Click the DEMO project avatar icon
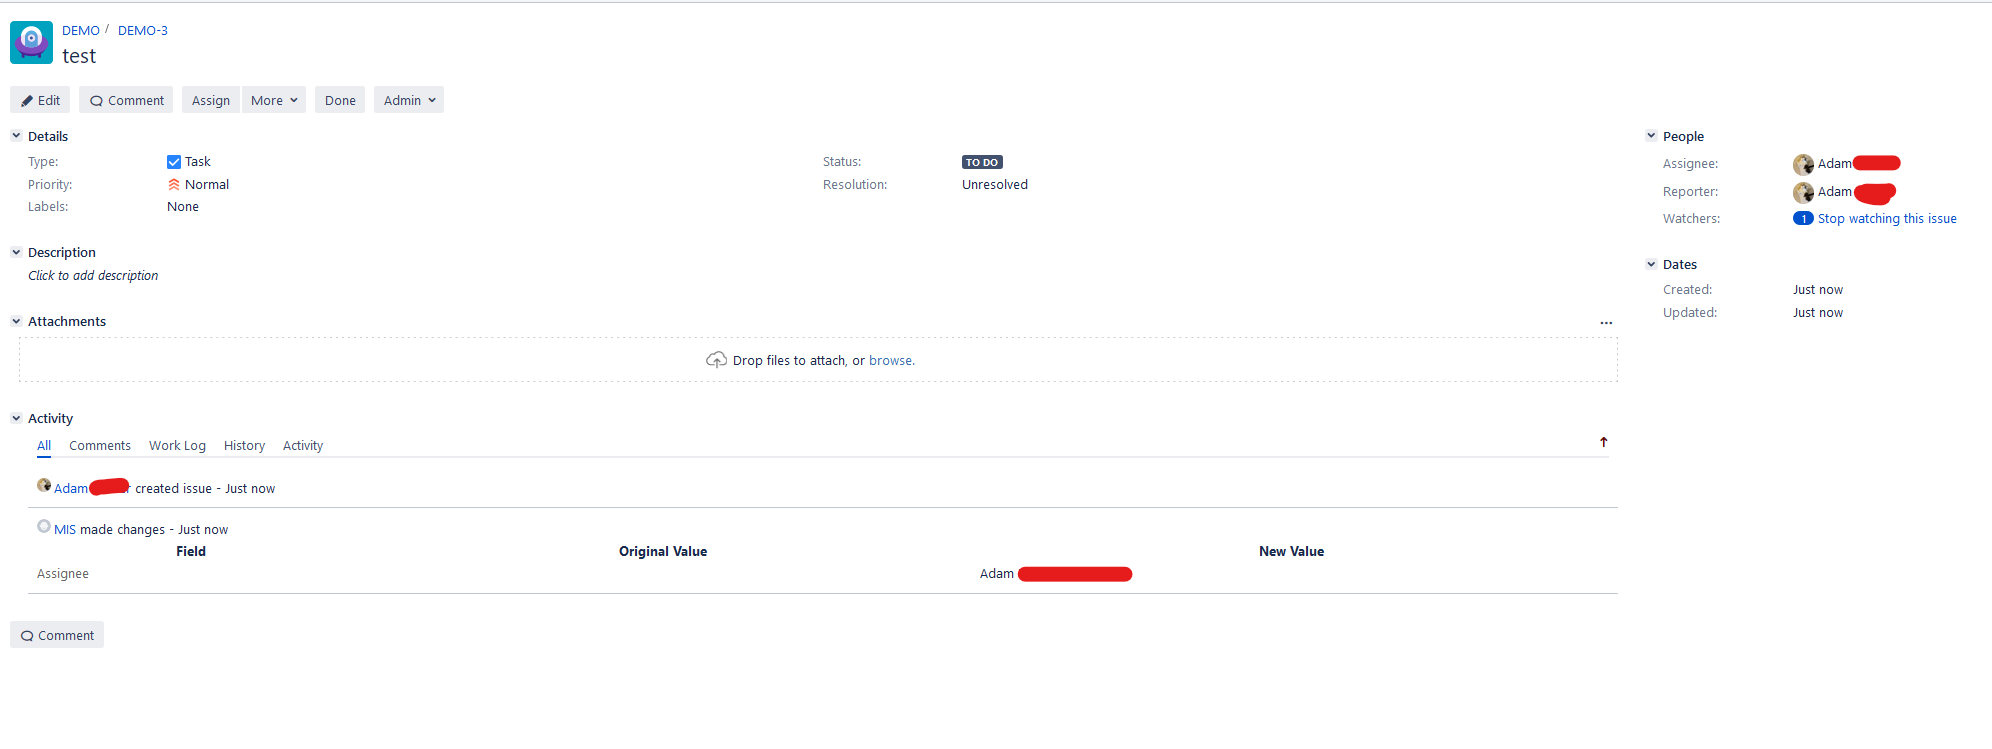The height and width of the screenshot is (749, 1992). pos(31,42)
